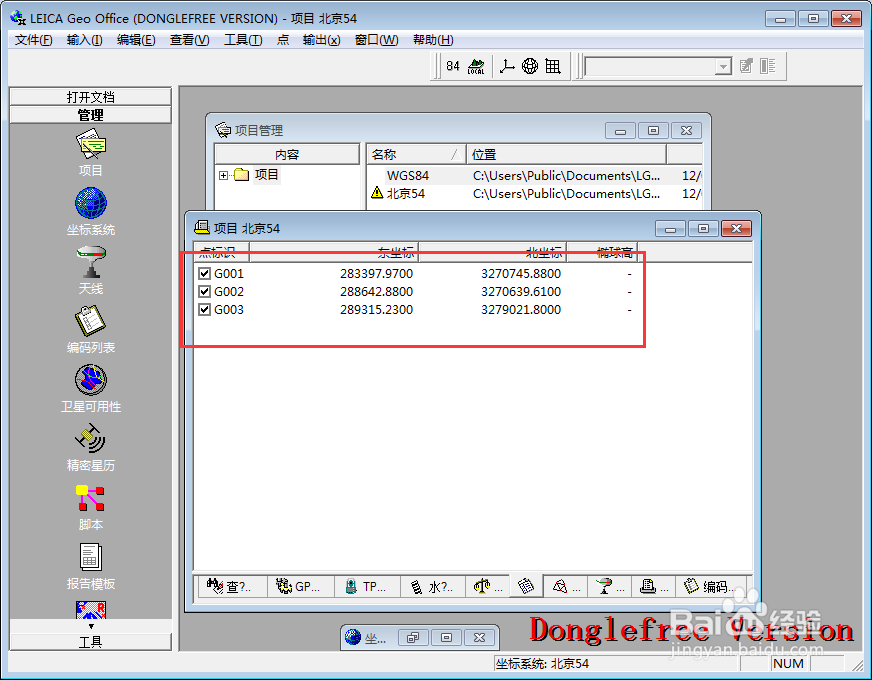
Task: Restore the minimized 坐... window
Action: (413, 638)
